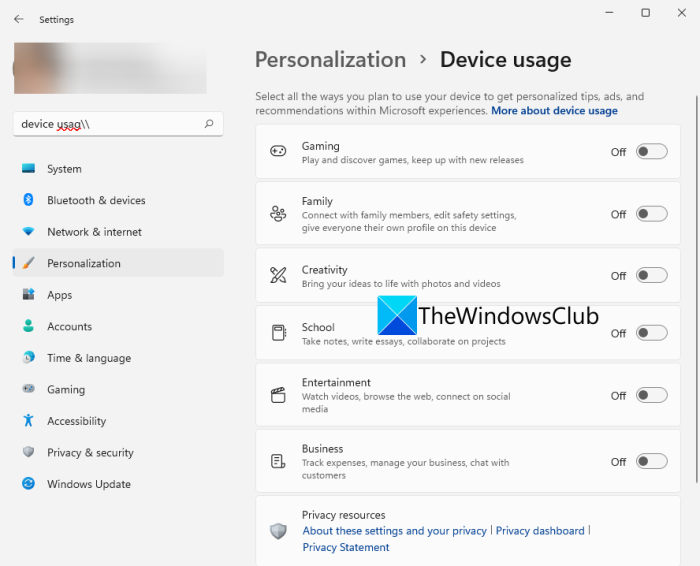Turn on the Family toggle

point(651,214)
